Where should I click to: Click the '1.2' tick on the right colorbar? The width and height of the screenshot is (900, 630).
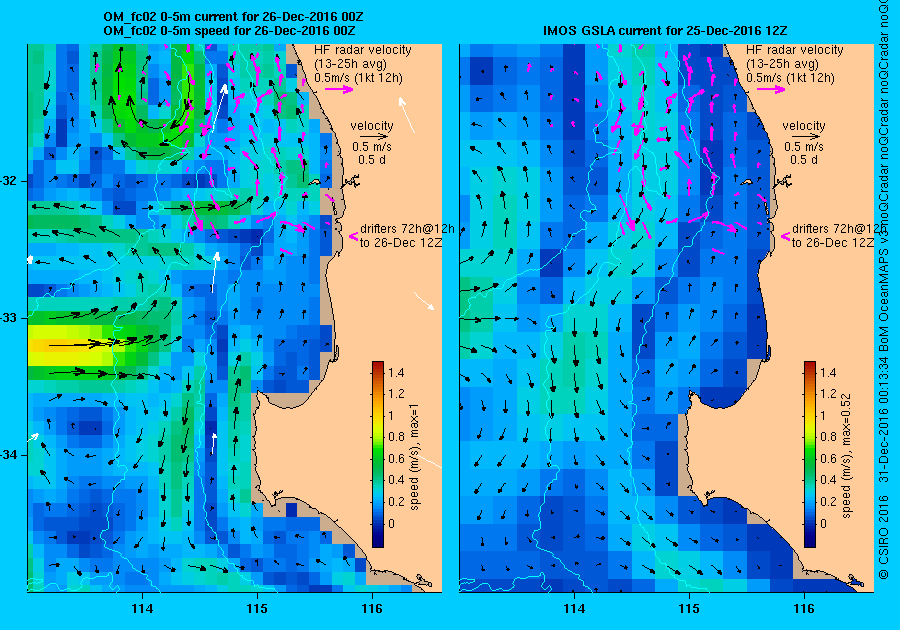[828, 394]
